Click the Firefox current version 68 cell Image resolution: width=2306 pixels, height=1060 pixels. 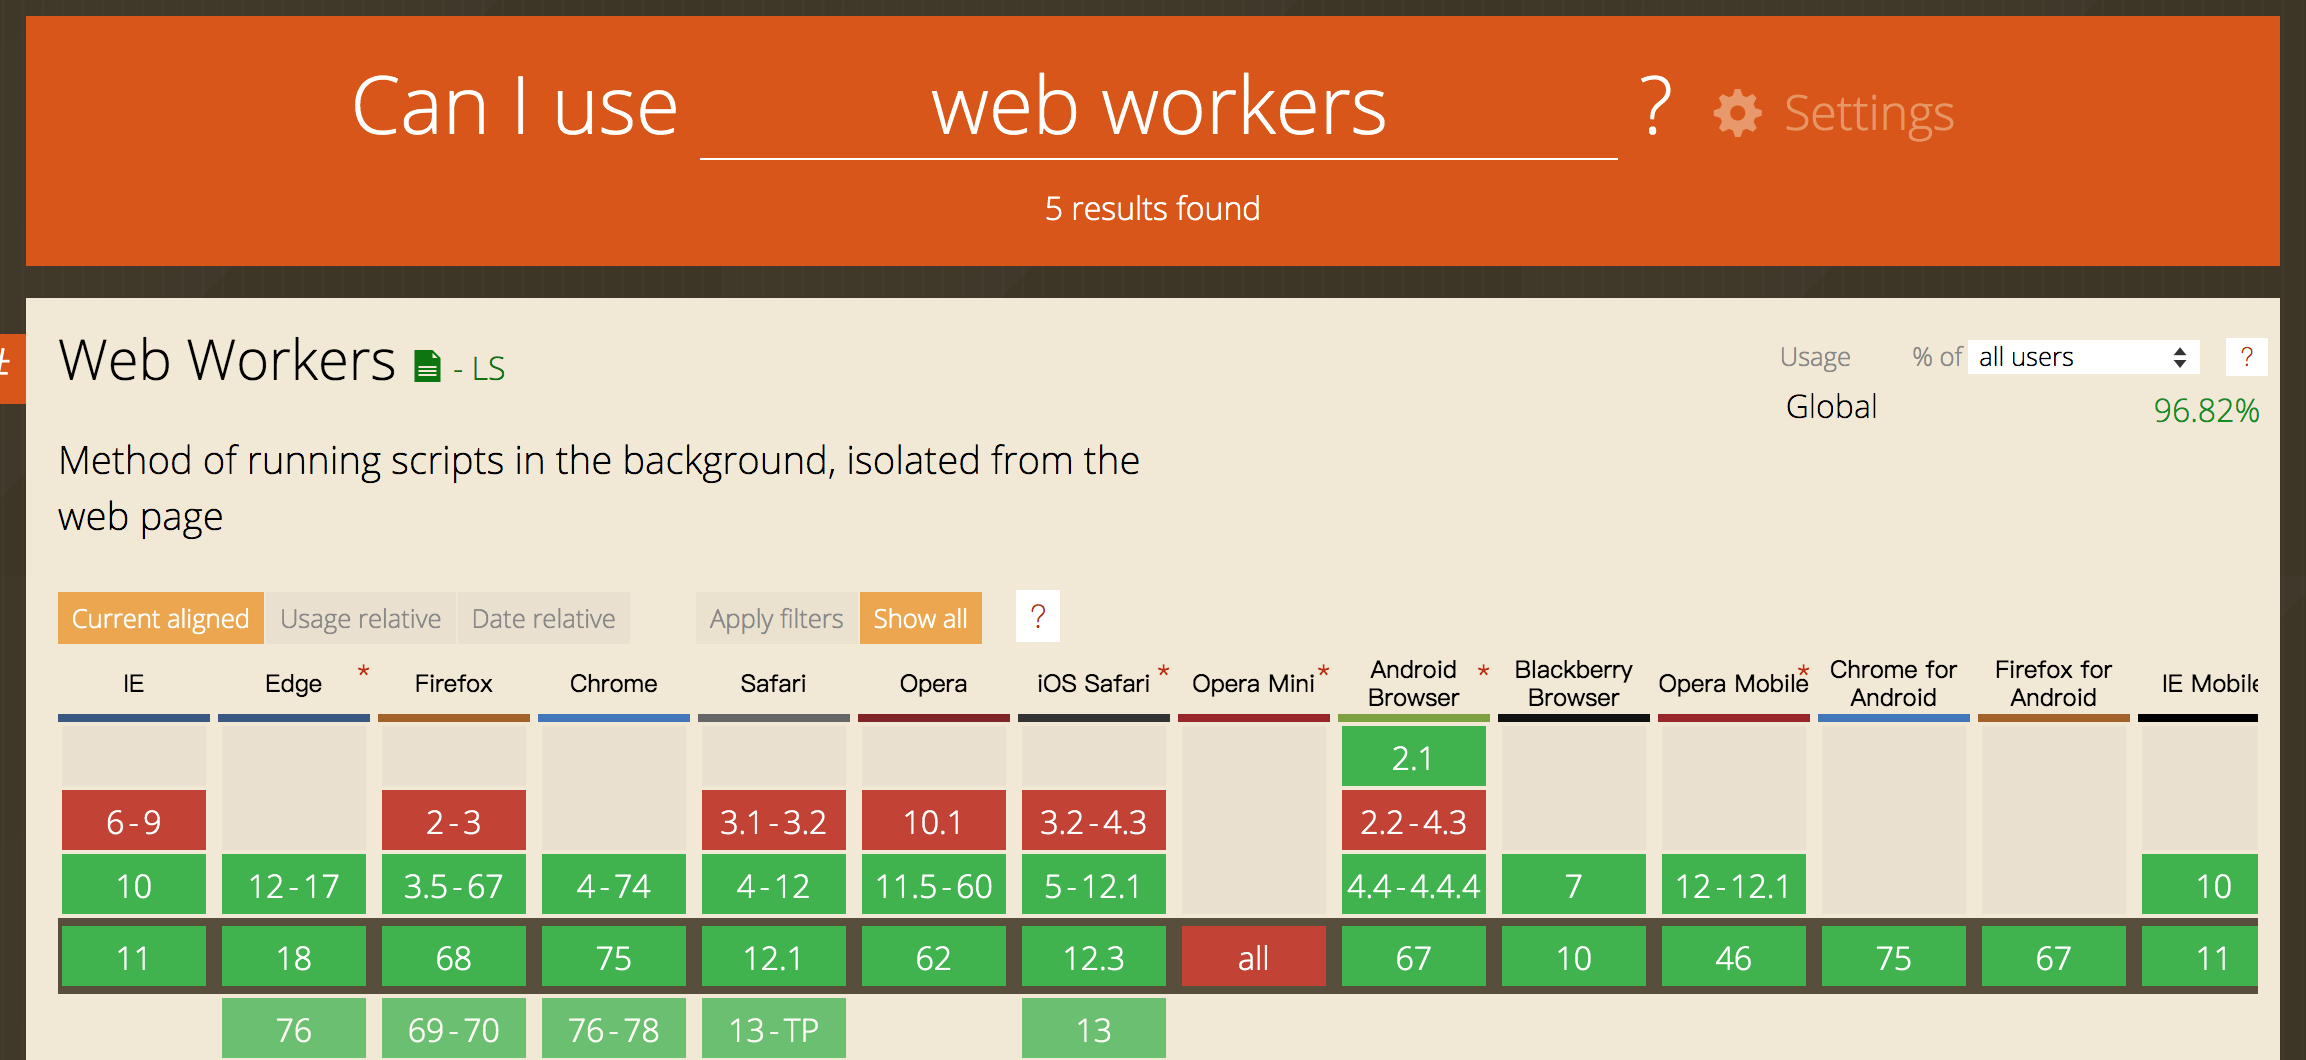(x=454, y=957)
